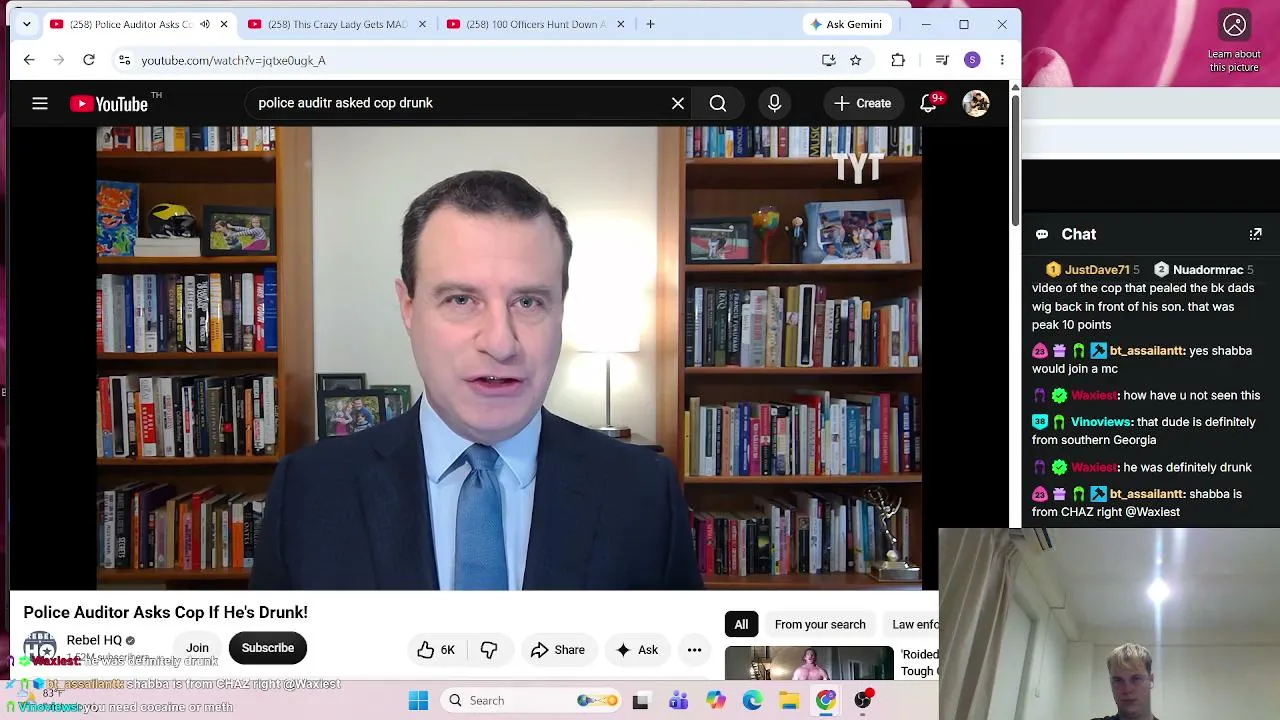Launch Microsoft Teams from taskbar
1280x720 pixels.
click(x=678, y=700)
